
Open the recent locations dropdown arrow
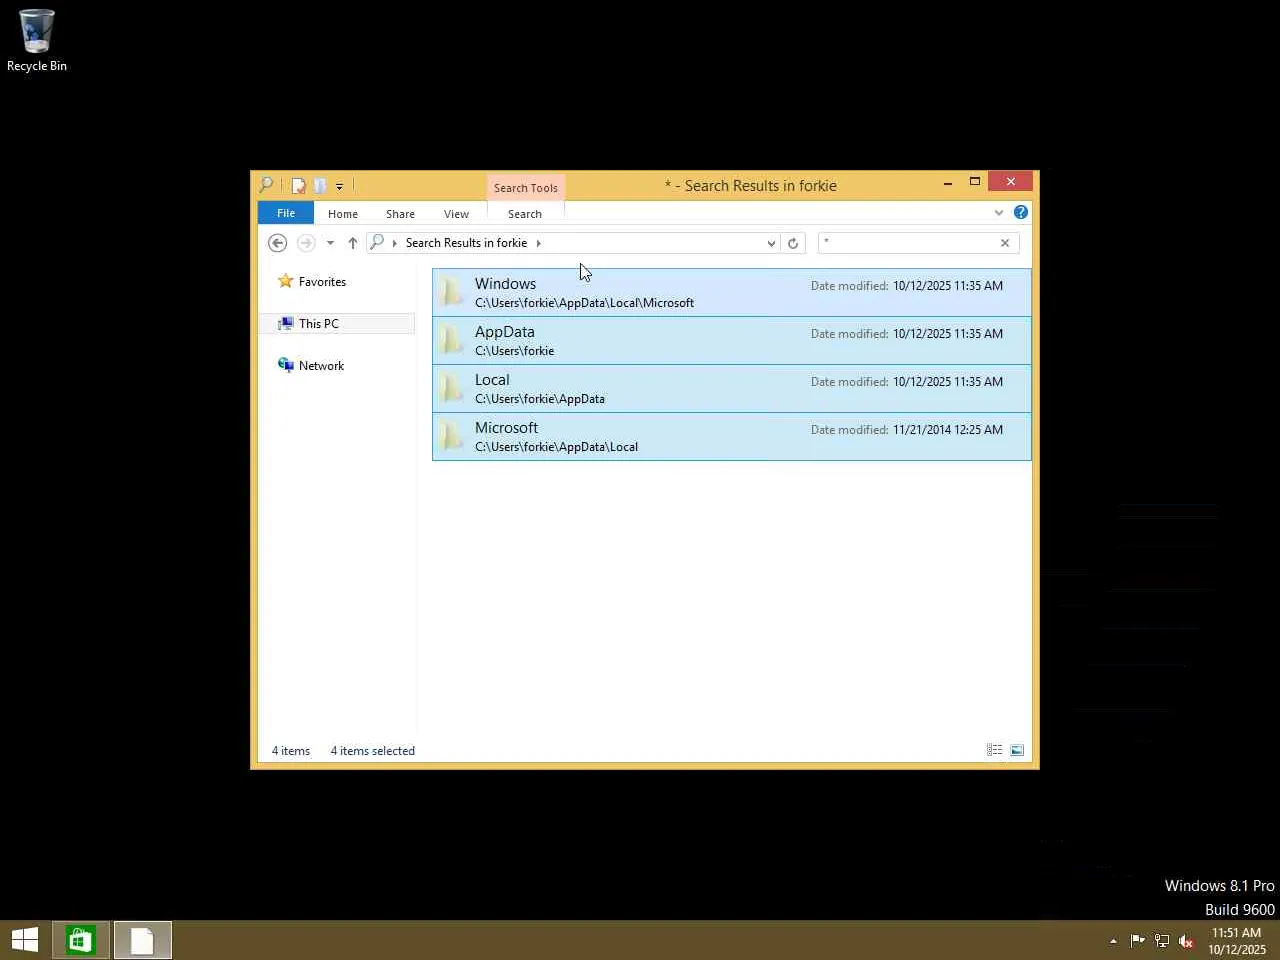click(x=330, y=243)
